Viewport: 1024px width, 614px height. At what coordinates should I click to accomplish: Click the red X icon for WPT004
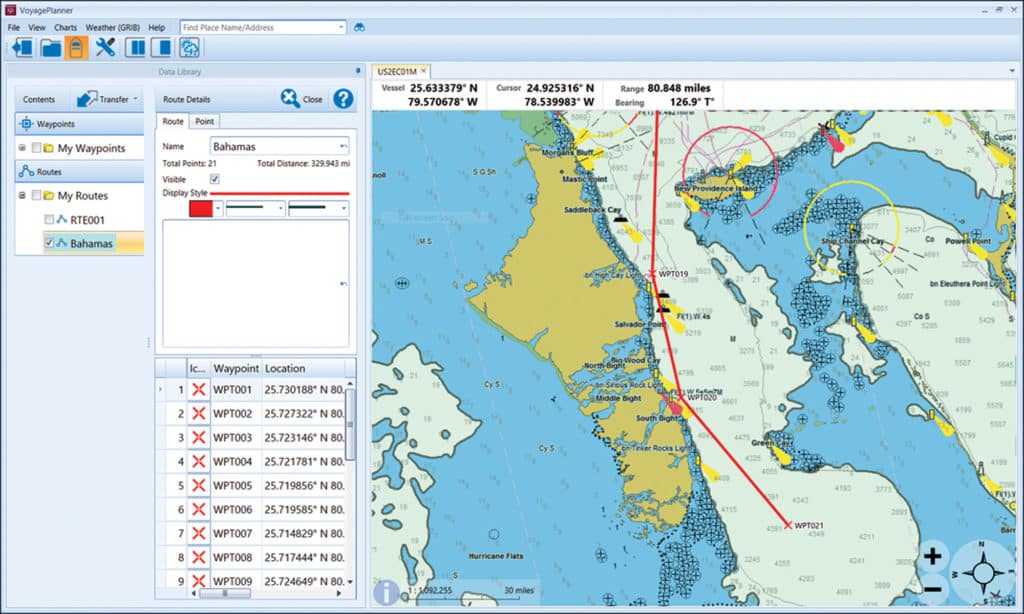point(199,461)
